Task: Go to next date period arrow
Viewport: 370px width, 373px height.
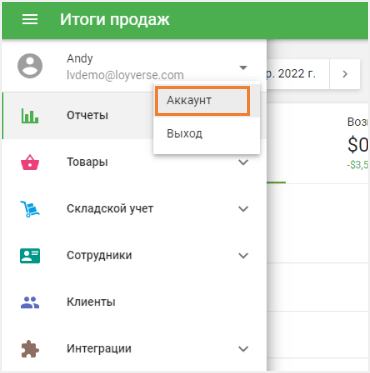Action: point(345,74)
